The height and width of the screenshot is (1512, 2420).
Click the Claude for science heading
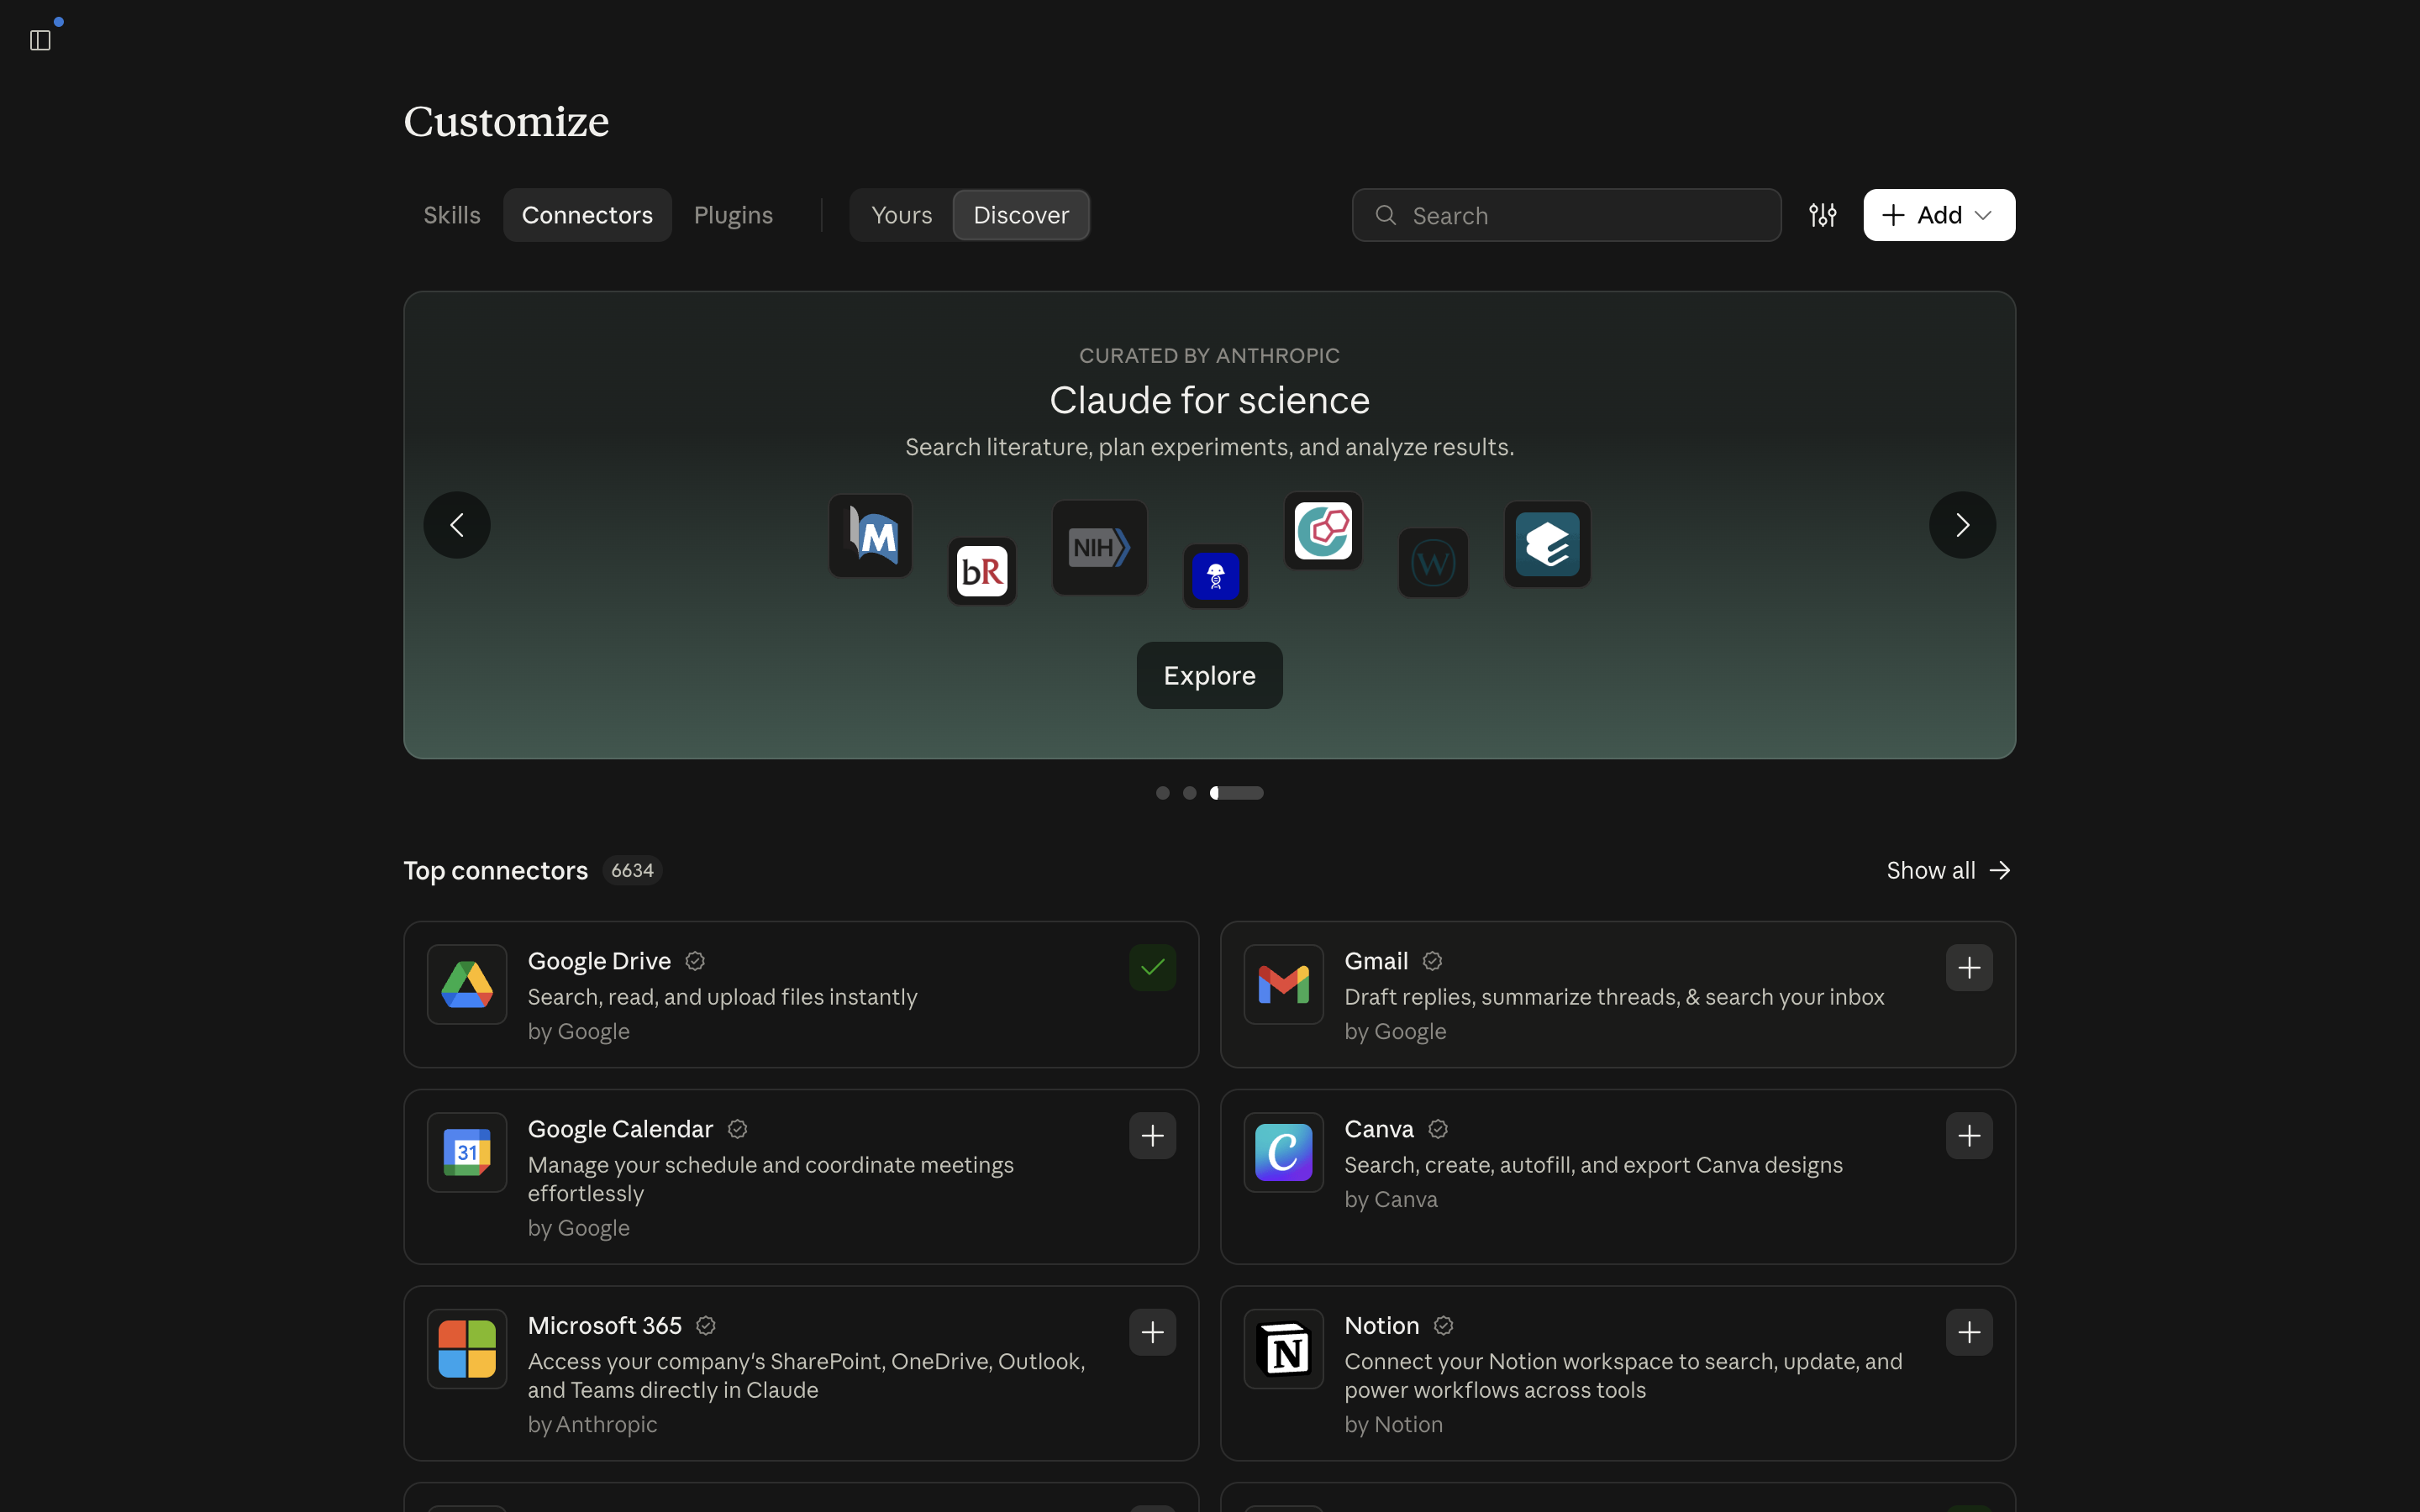point(1209,400)
